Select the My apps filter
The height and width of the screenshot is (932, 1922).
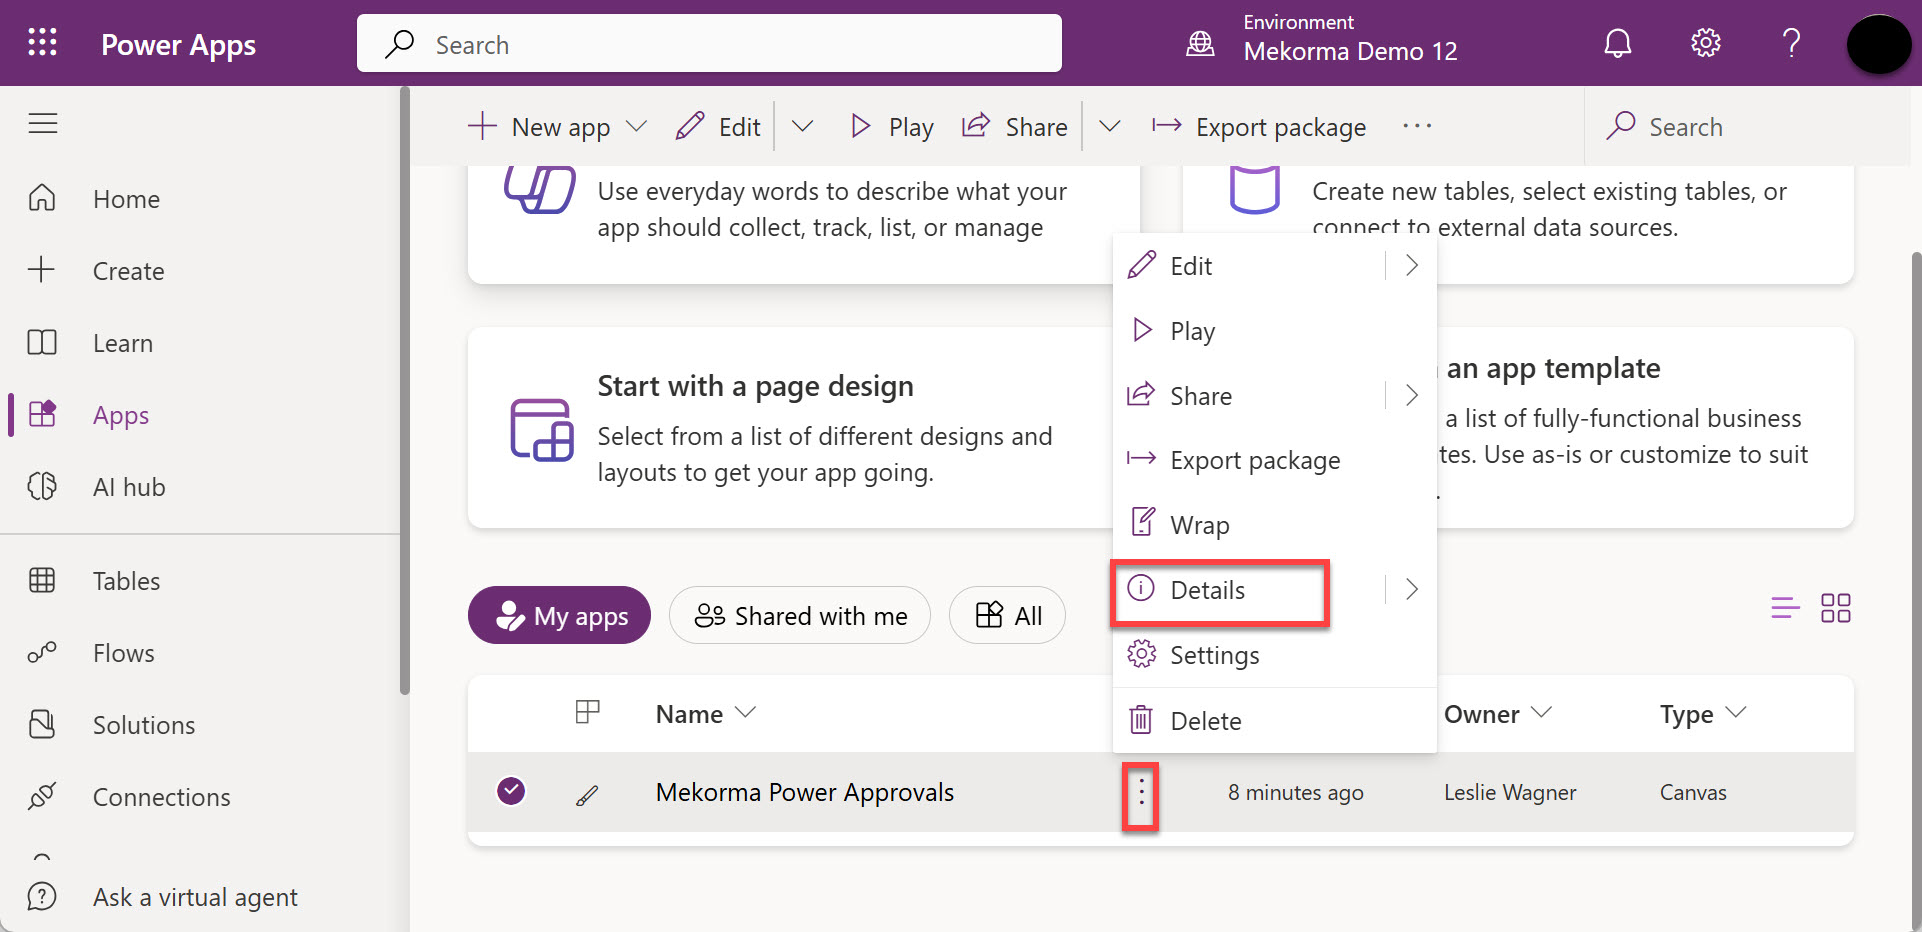[559, 616]
